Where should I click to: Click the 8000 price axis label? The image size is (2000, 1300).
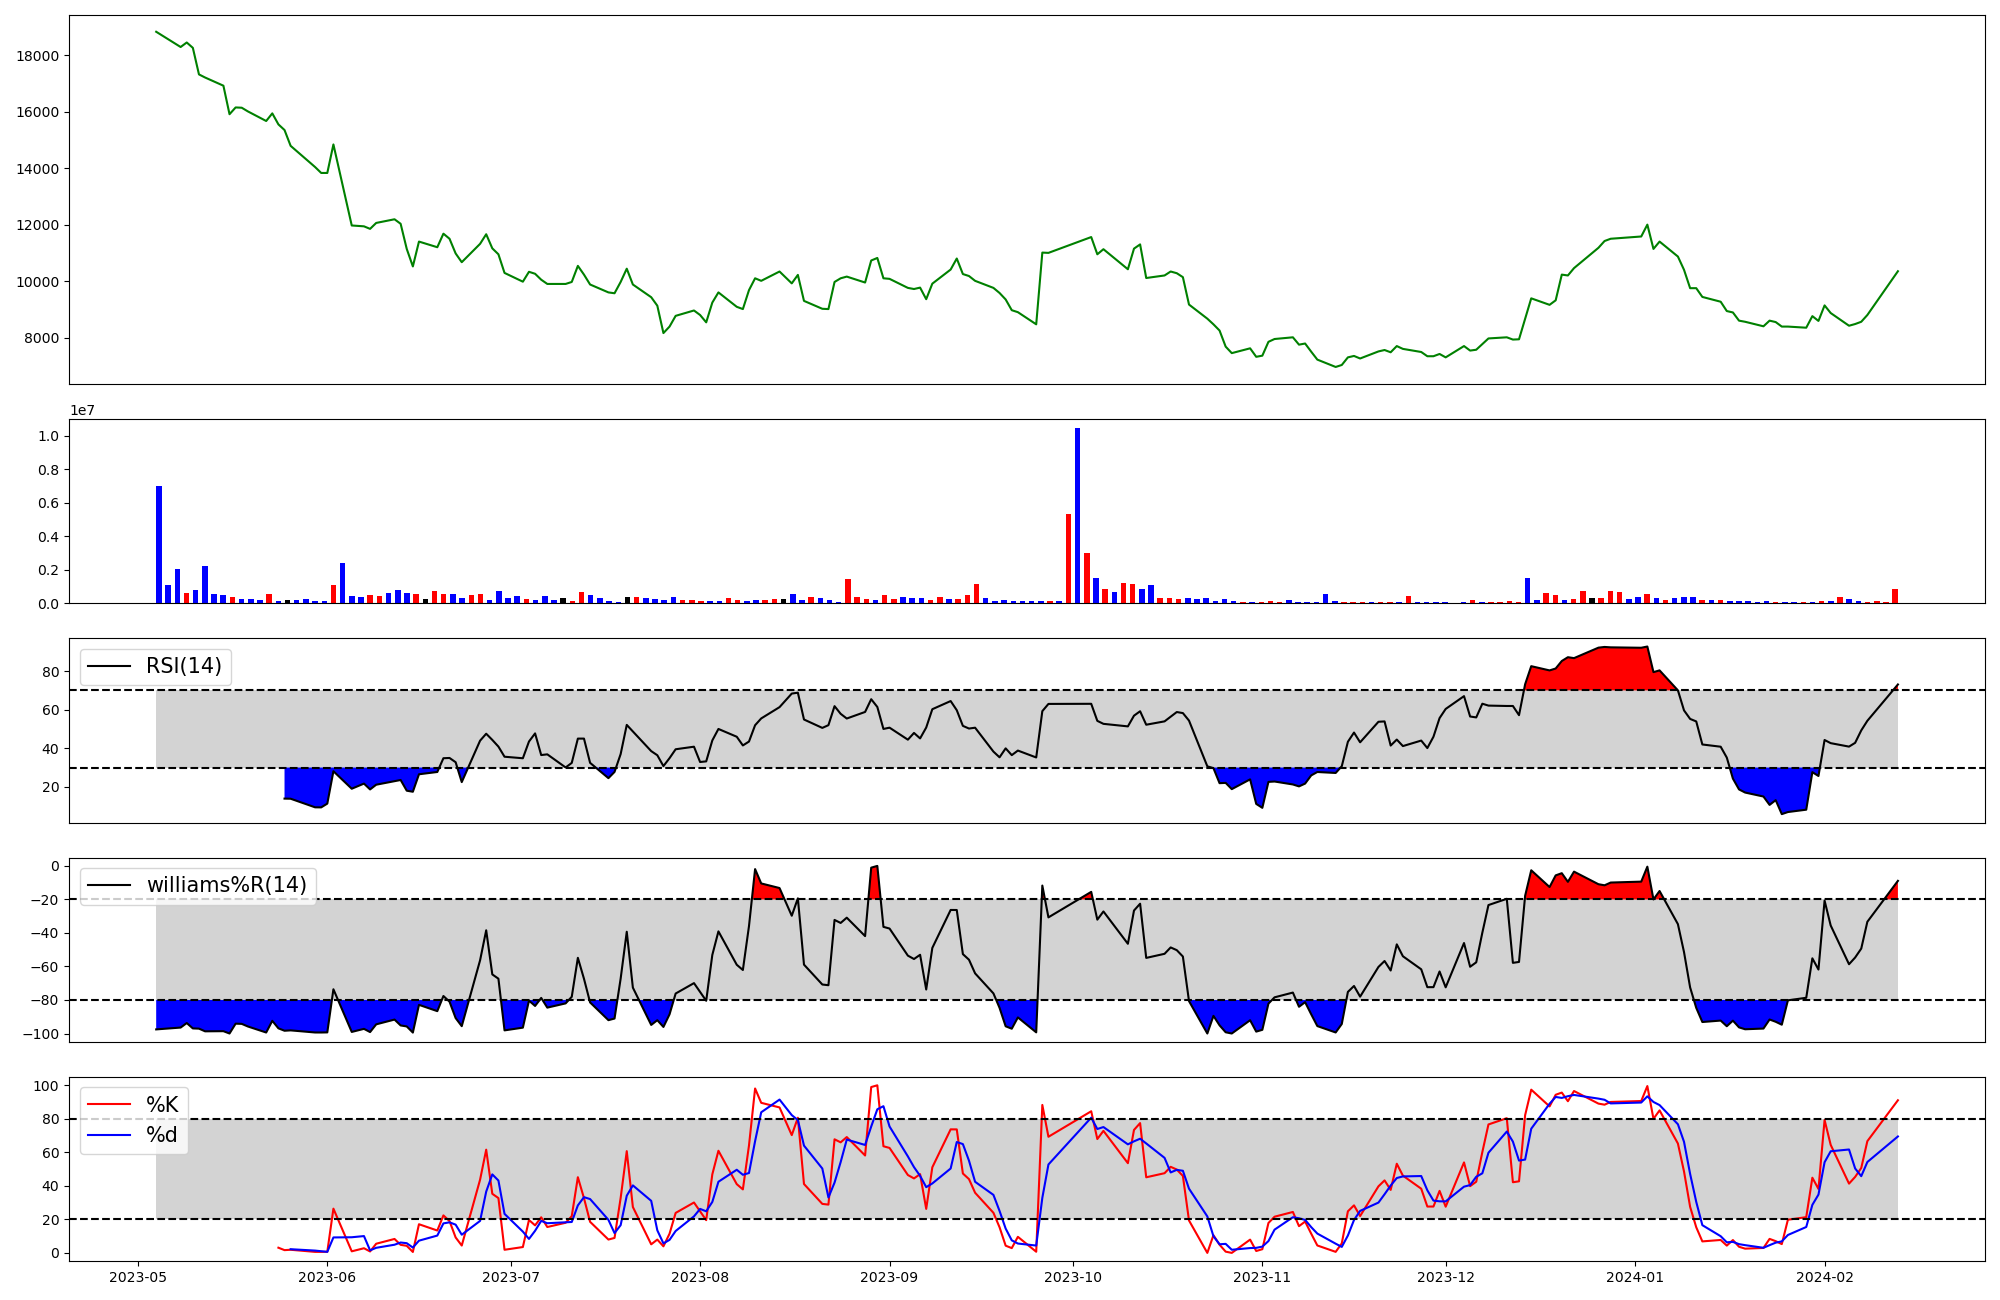pos(42,338)
